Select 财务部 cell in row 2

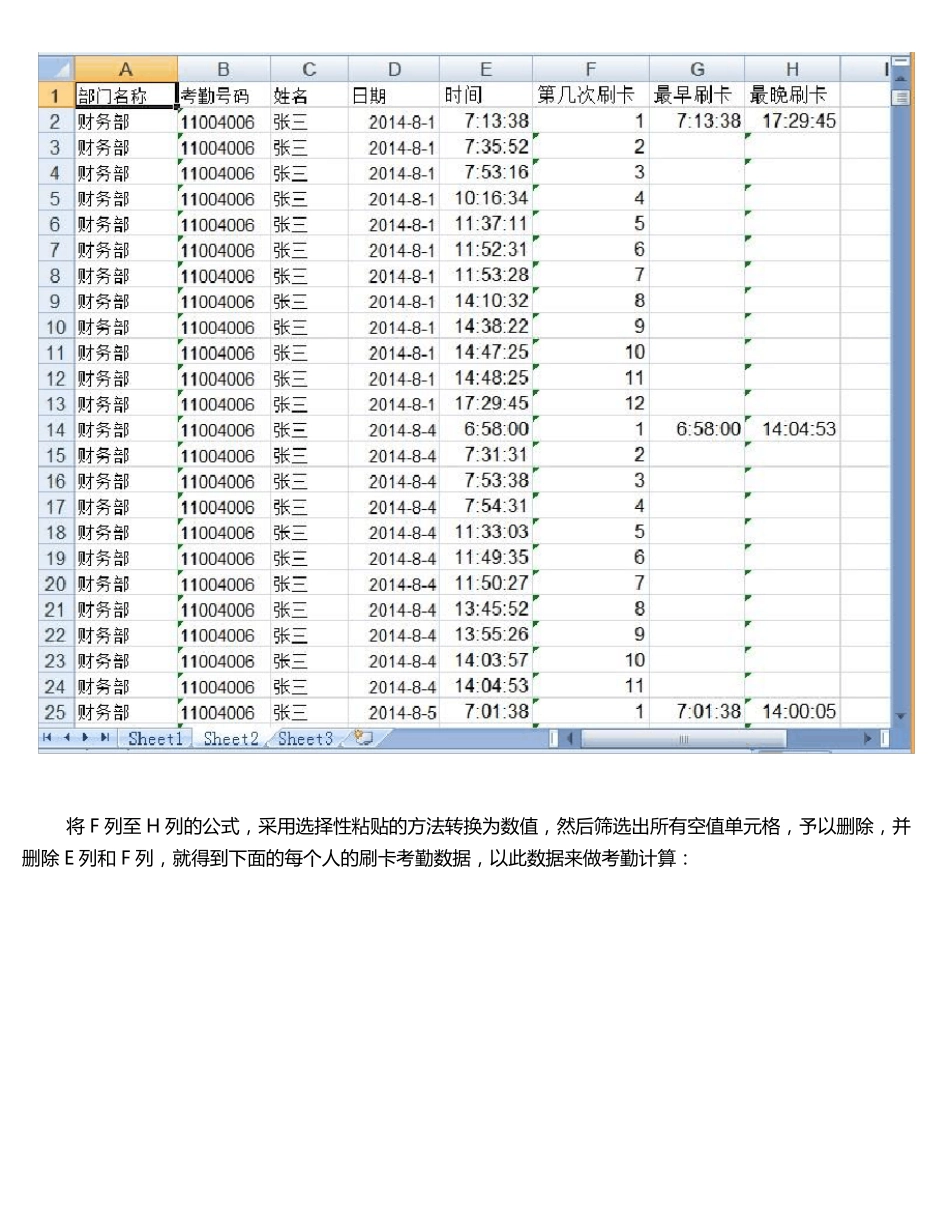pos(126,121)
